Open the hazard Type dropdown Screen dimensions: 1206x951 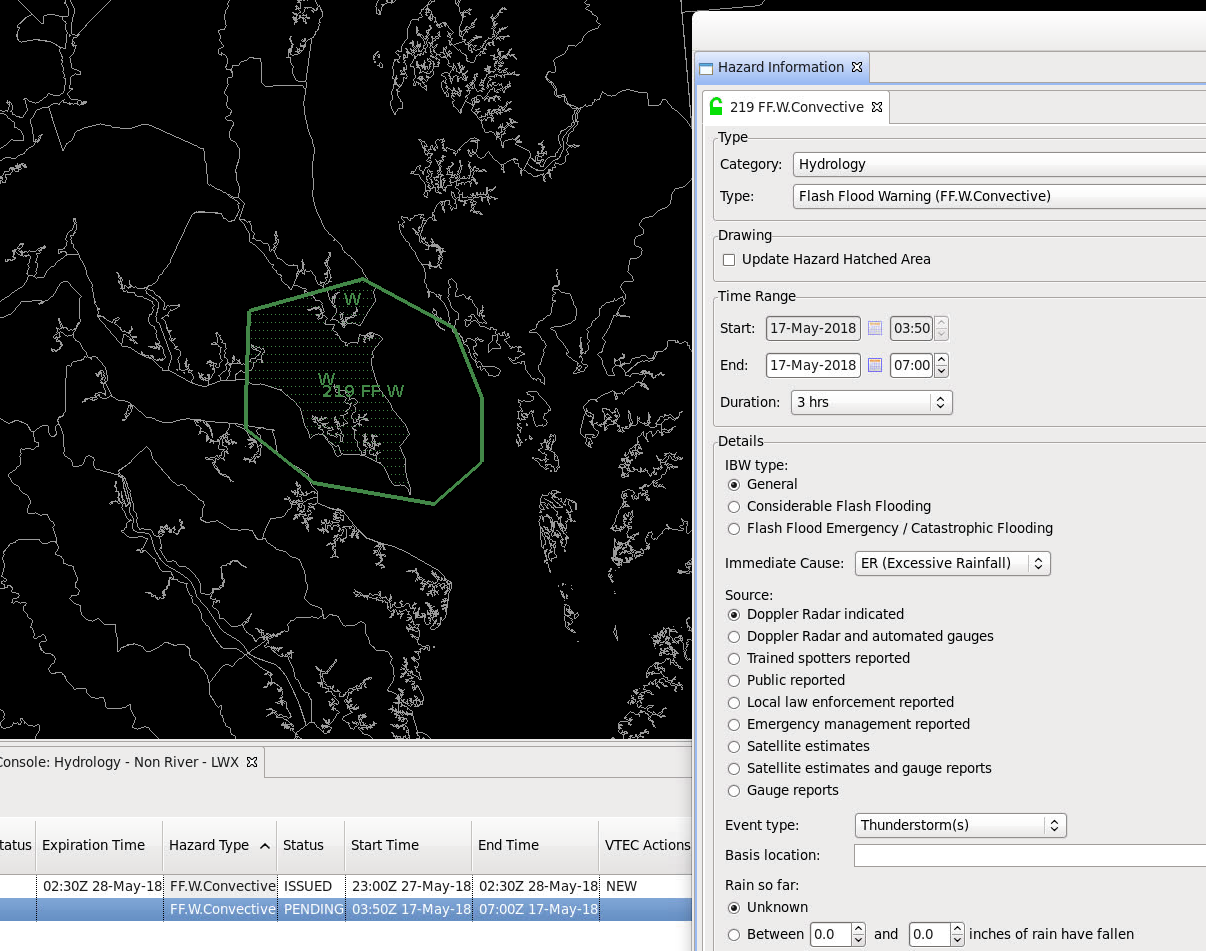tap(999, 196)
